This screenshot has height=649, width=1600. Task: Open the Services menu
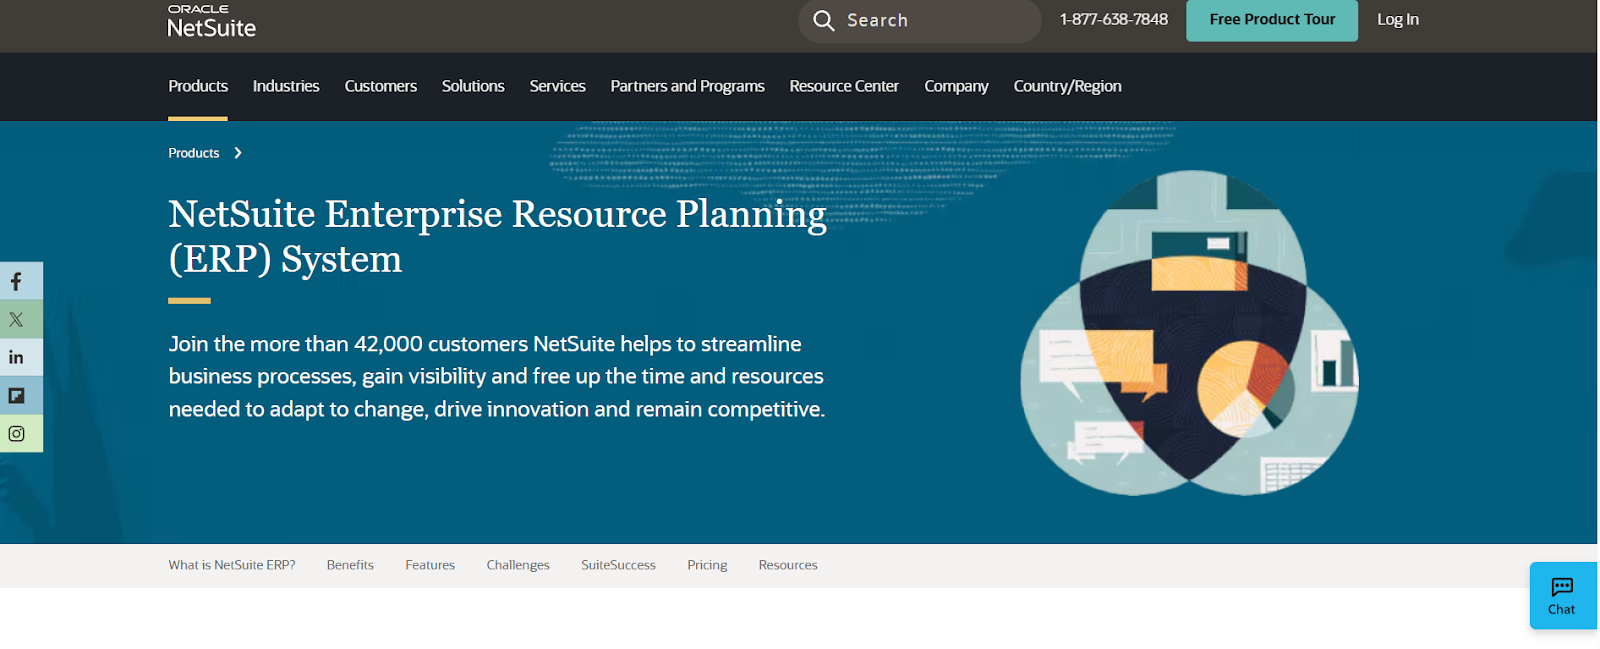tap(558, 86)
